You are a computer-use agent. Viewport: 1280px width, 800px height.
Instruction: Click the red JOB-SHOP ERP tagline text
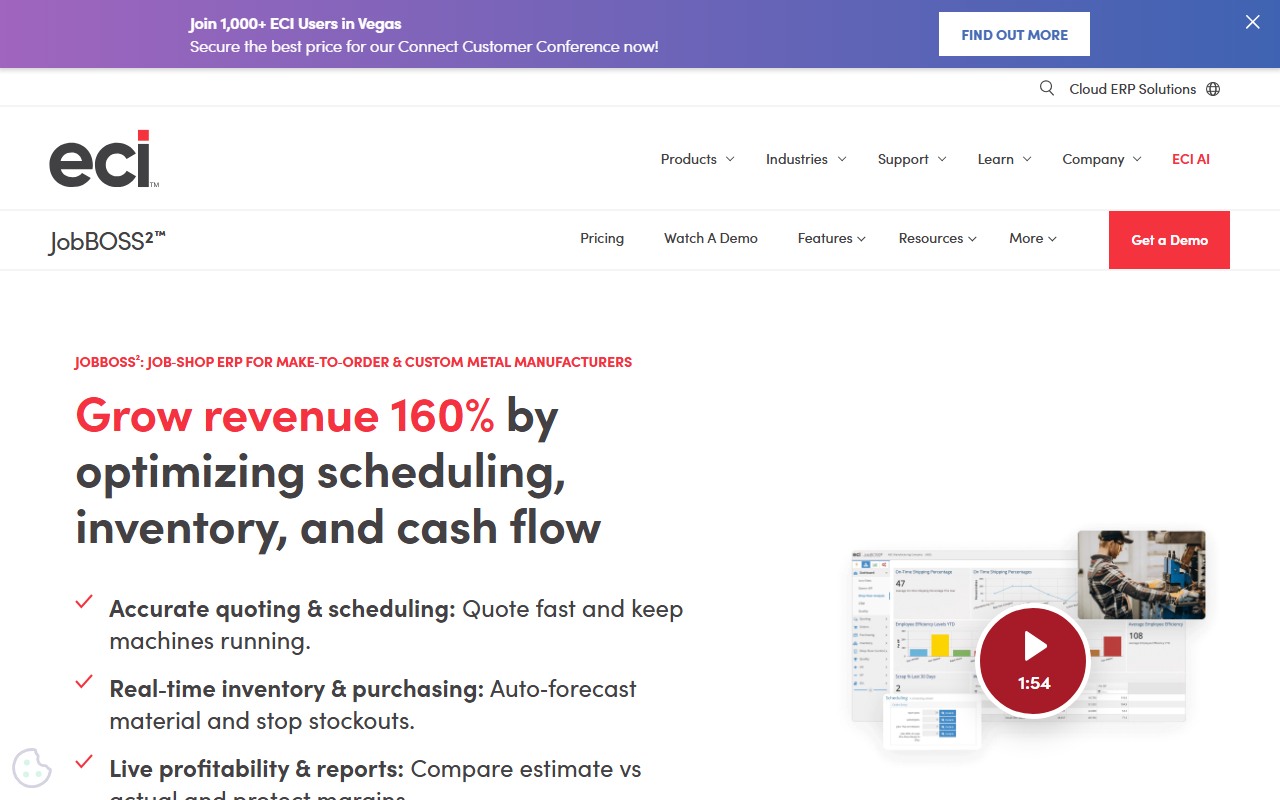pos(353,362)
